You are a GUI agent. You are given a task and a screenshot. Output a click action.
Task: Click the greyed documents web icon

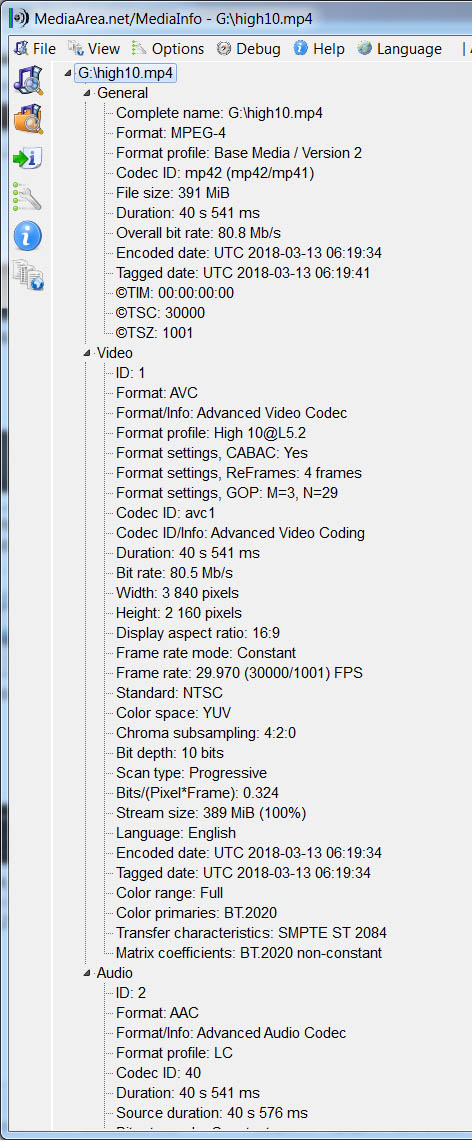(x=28, y=276)
